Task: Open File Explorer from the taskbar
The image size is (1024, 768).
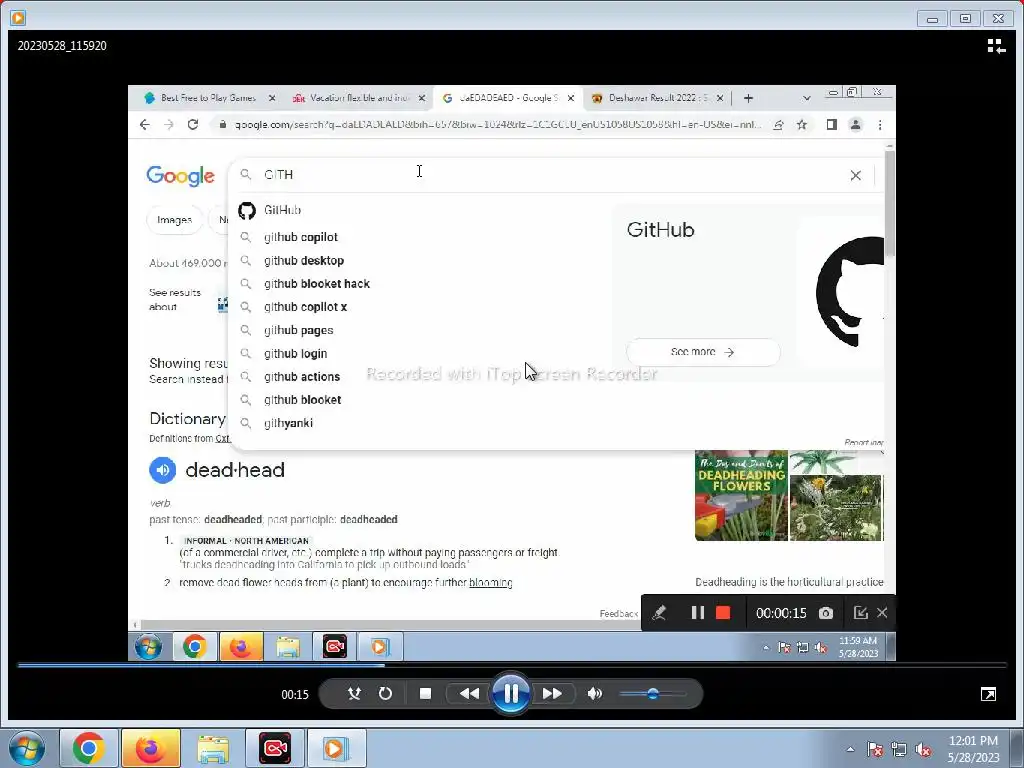Action: tap(213, 748)
